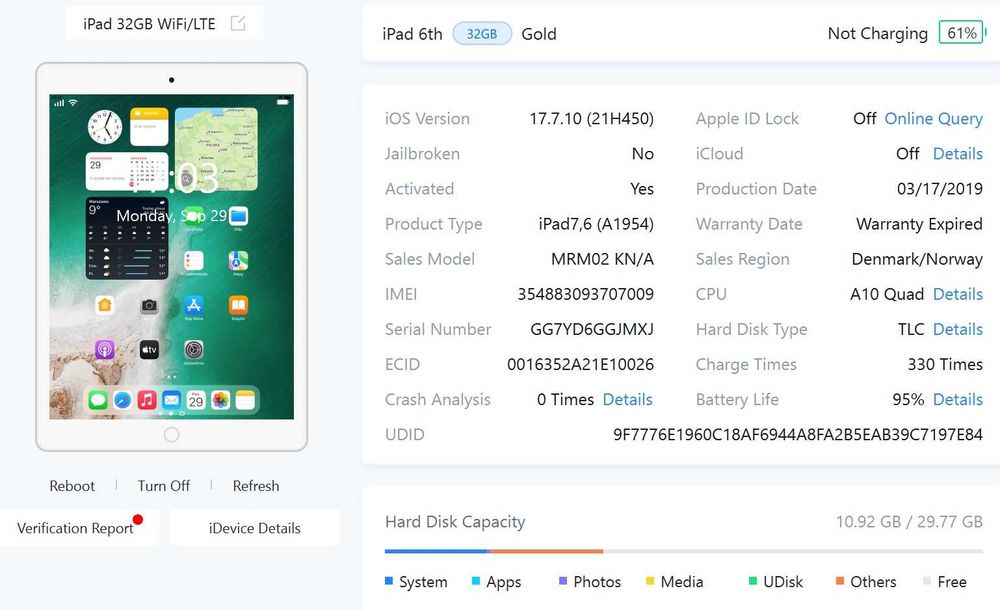Open iCloud Details link

(958, 154)
